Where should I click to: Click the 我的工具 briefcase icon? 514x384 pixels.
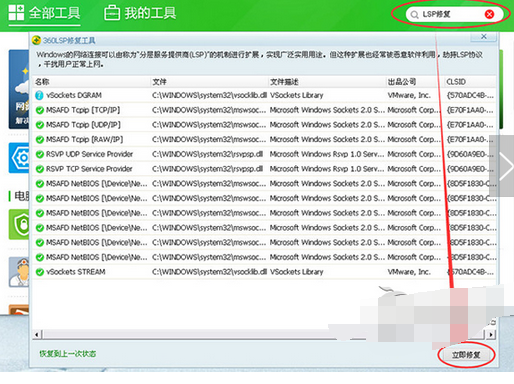pyautogui.click(x=112, y=13)
